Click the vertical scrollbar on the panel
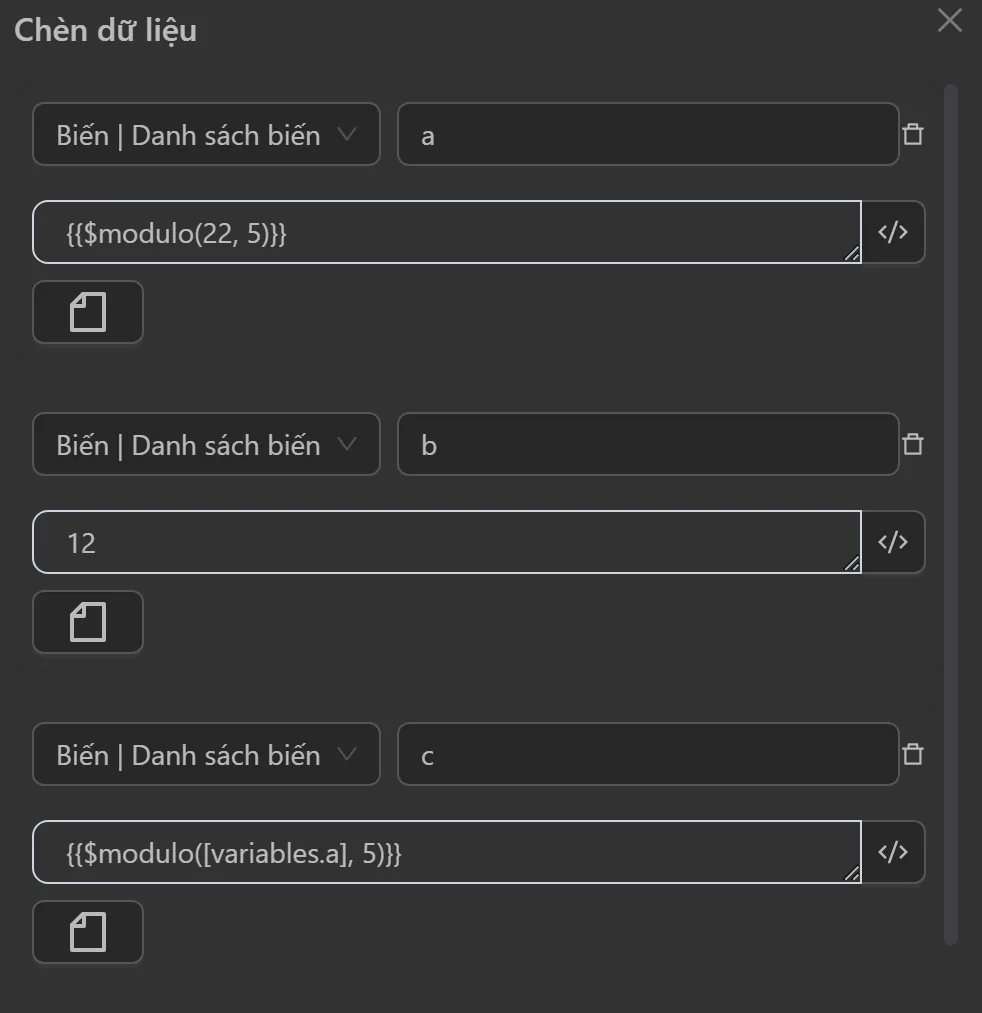 (x=951, y=500)
